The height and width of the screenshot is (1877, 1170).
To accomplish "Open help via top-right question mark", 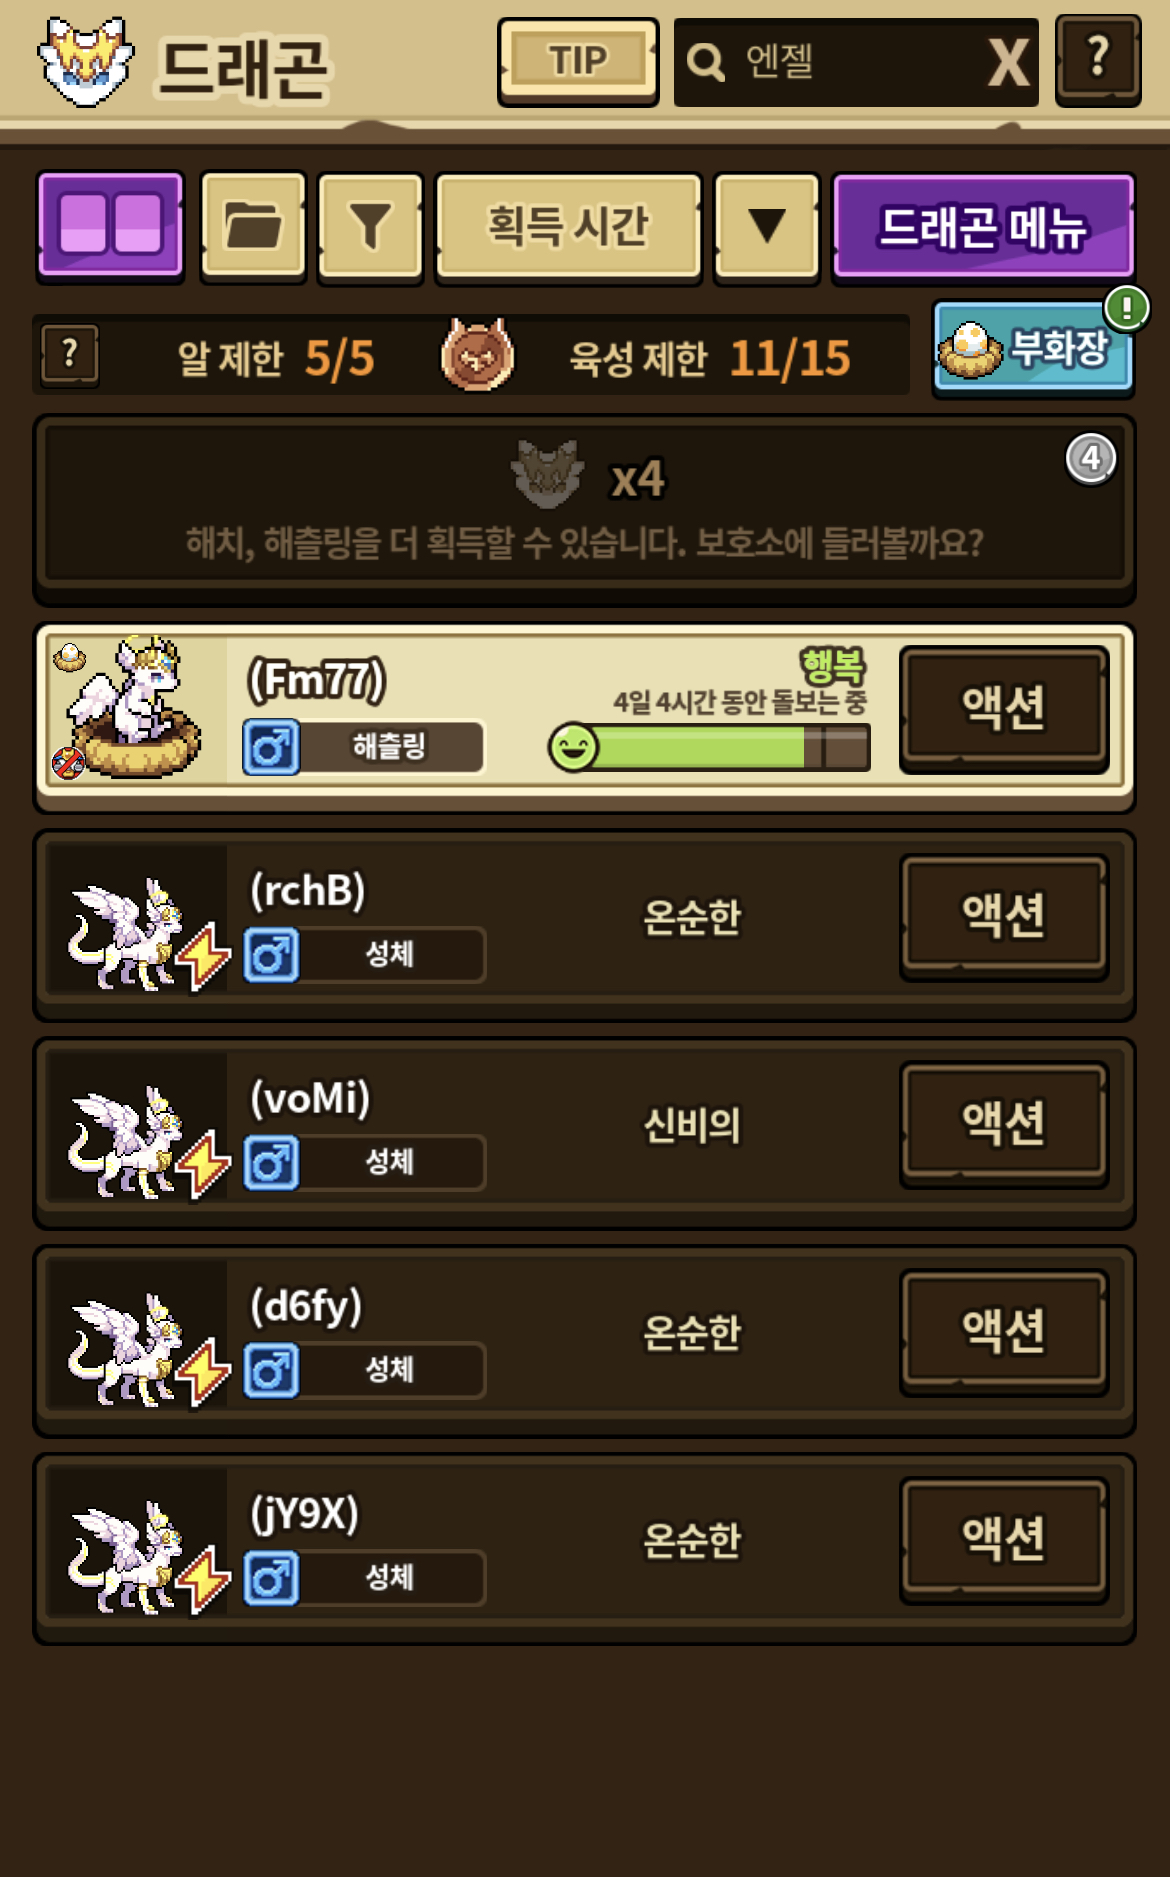I will pyautogui.click(x=1098, y=60).
